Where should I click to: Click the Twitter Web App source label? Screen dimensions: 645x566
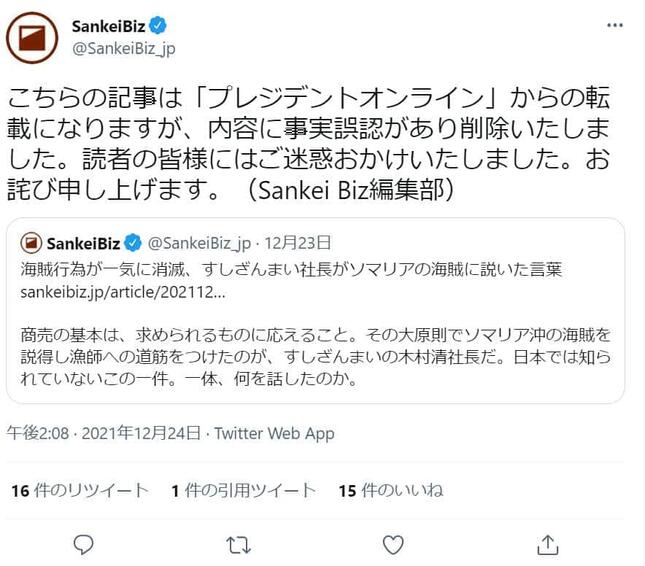click(x=274, y=433)
